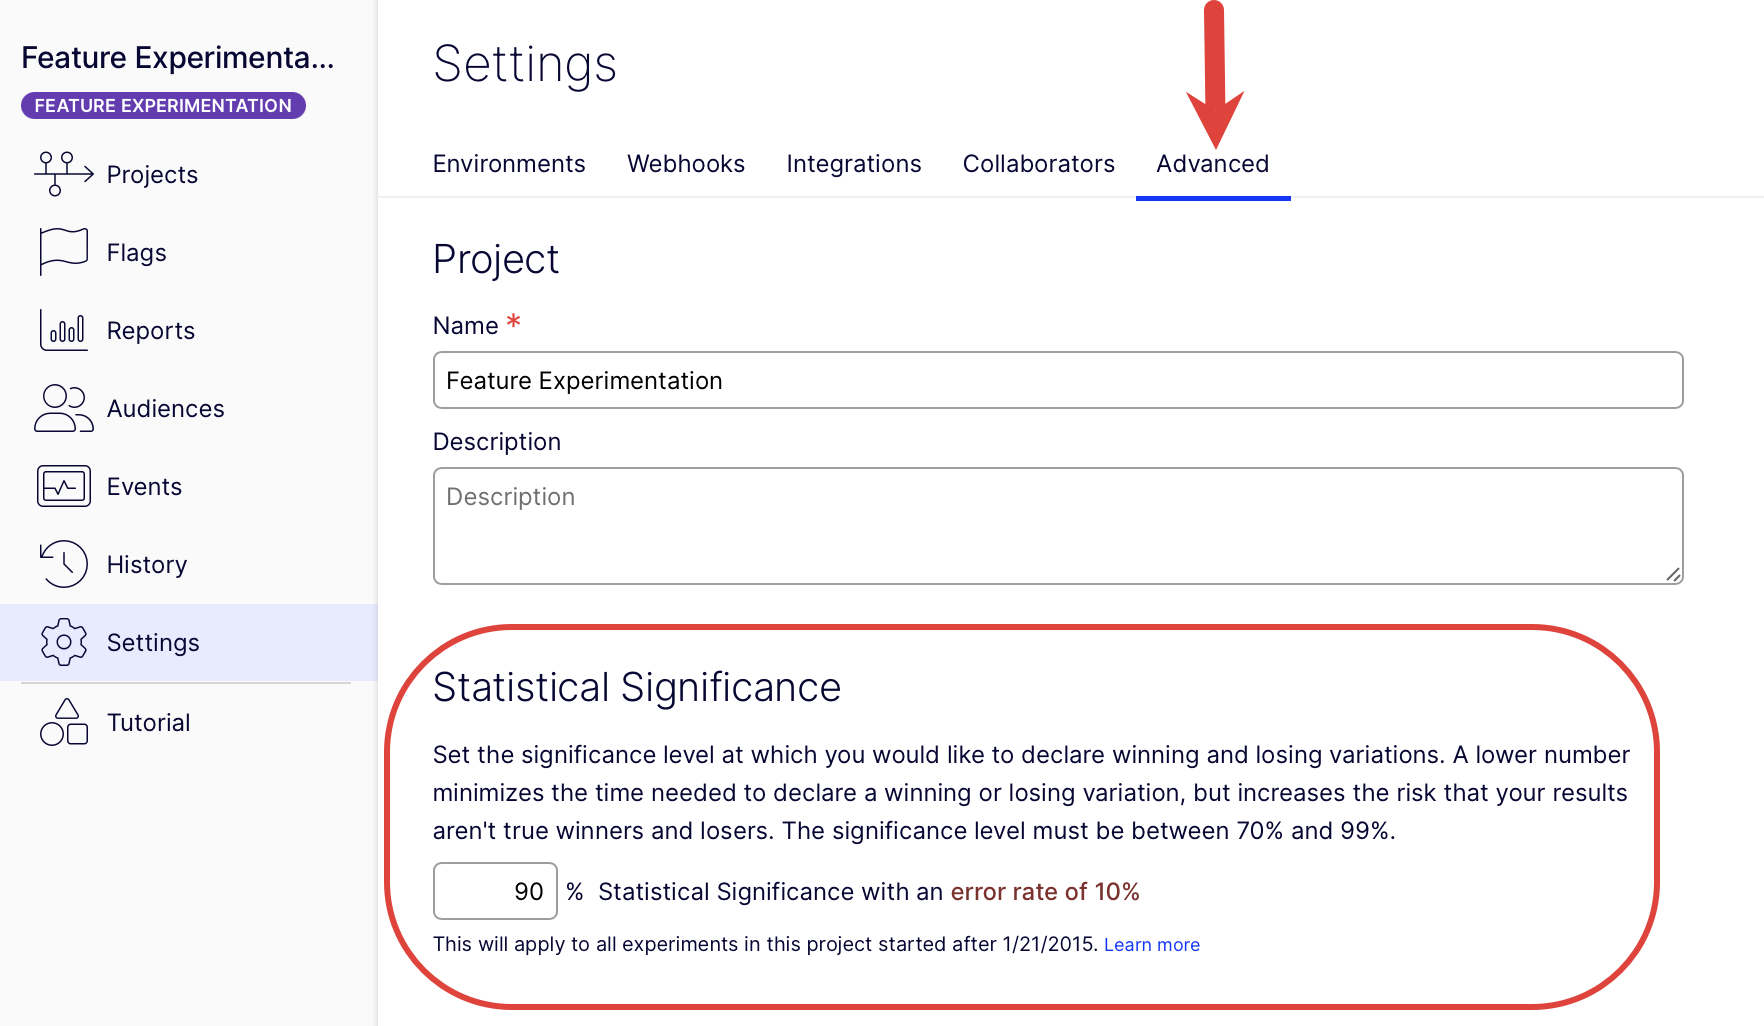Click the Flags flag icon
This screenshot has height=1026, width=1764.
pos(63,252)
